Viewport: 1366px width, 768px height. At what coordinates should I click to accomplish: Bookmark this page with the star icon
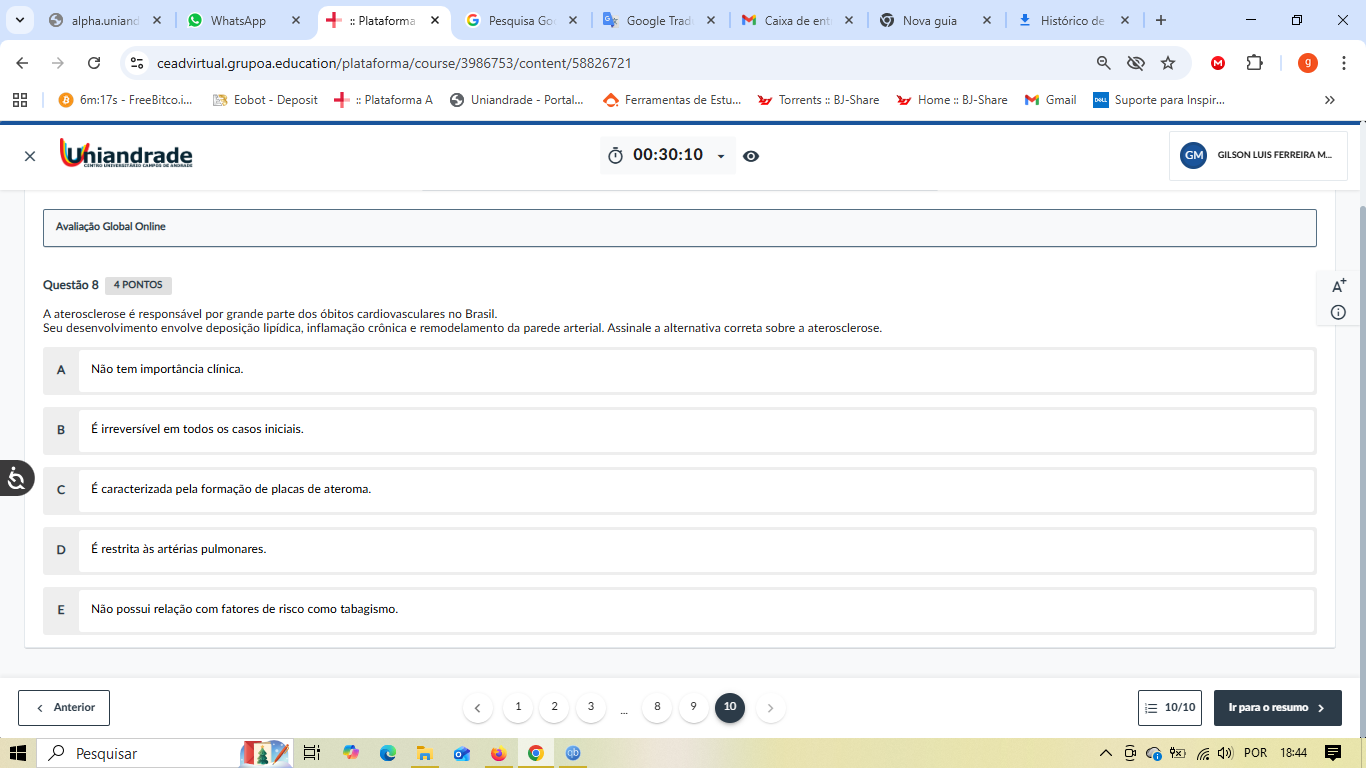click(x=1168, y=63)
